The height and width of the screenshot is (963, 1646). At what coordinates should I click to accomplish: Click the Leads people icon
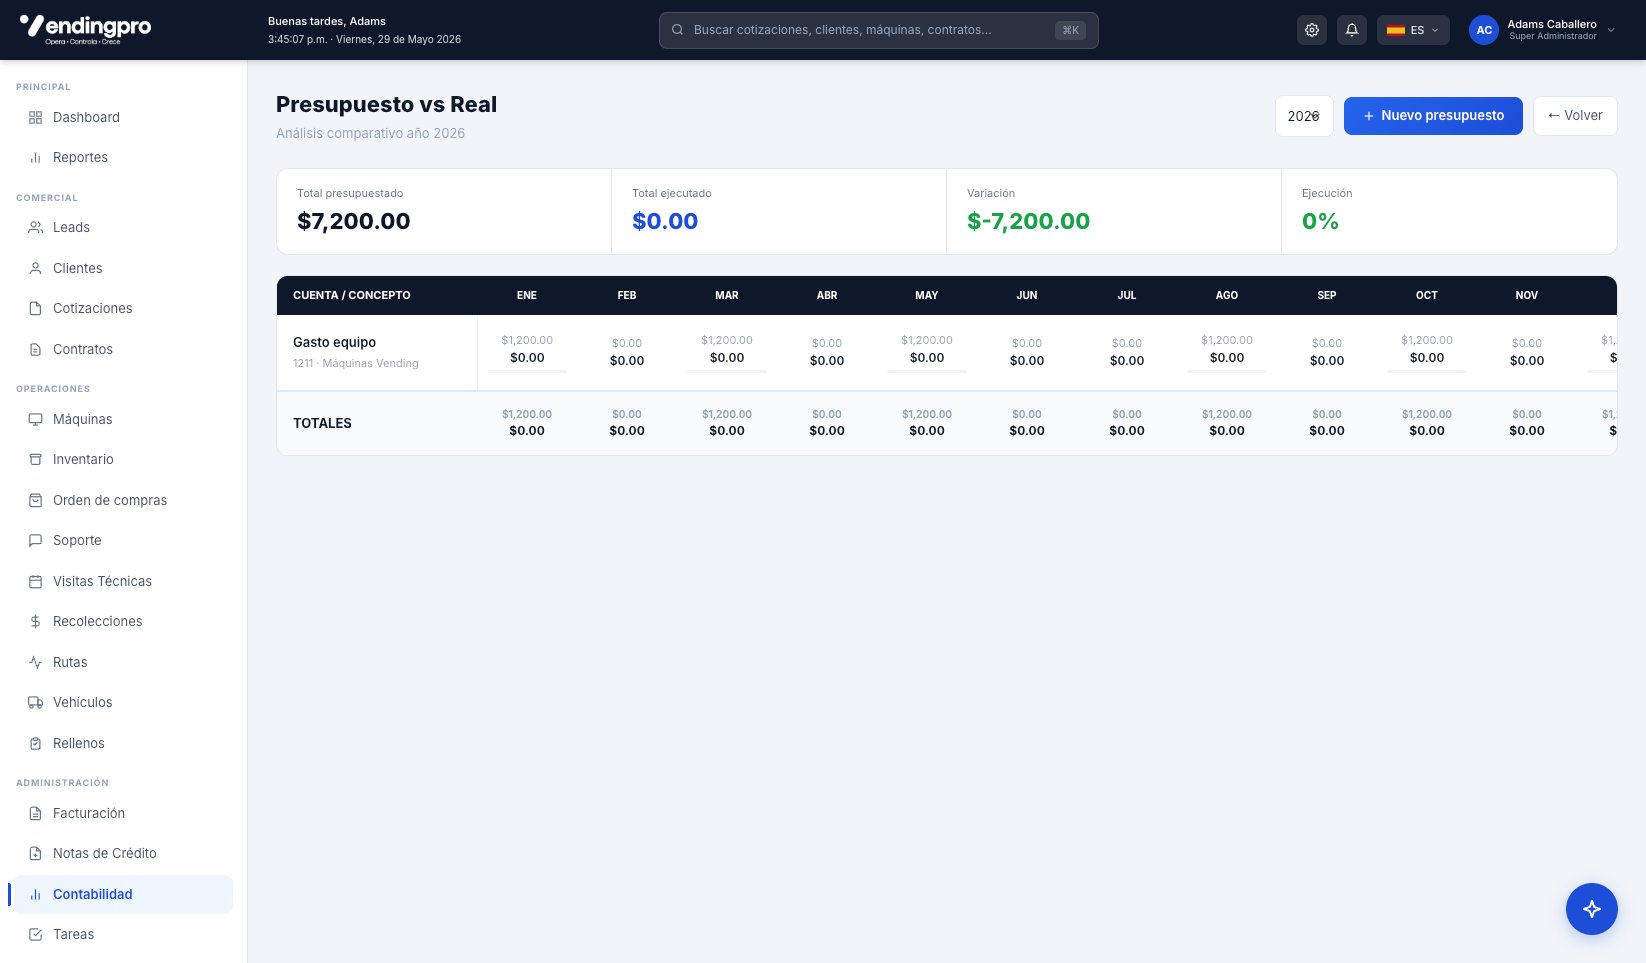35,227
